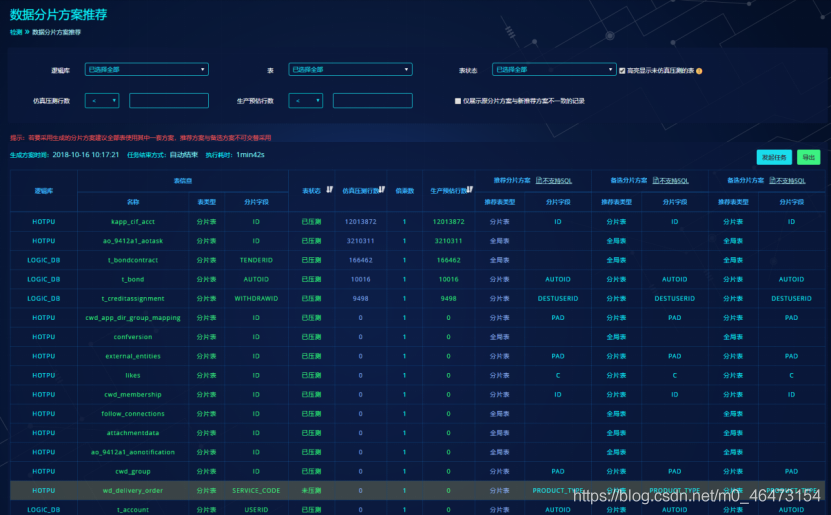Sort by the 生产预估行数 column sort icon

coord(470,190)
